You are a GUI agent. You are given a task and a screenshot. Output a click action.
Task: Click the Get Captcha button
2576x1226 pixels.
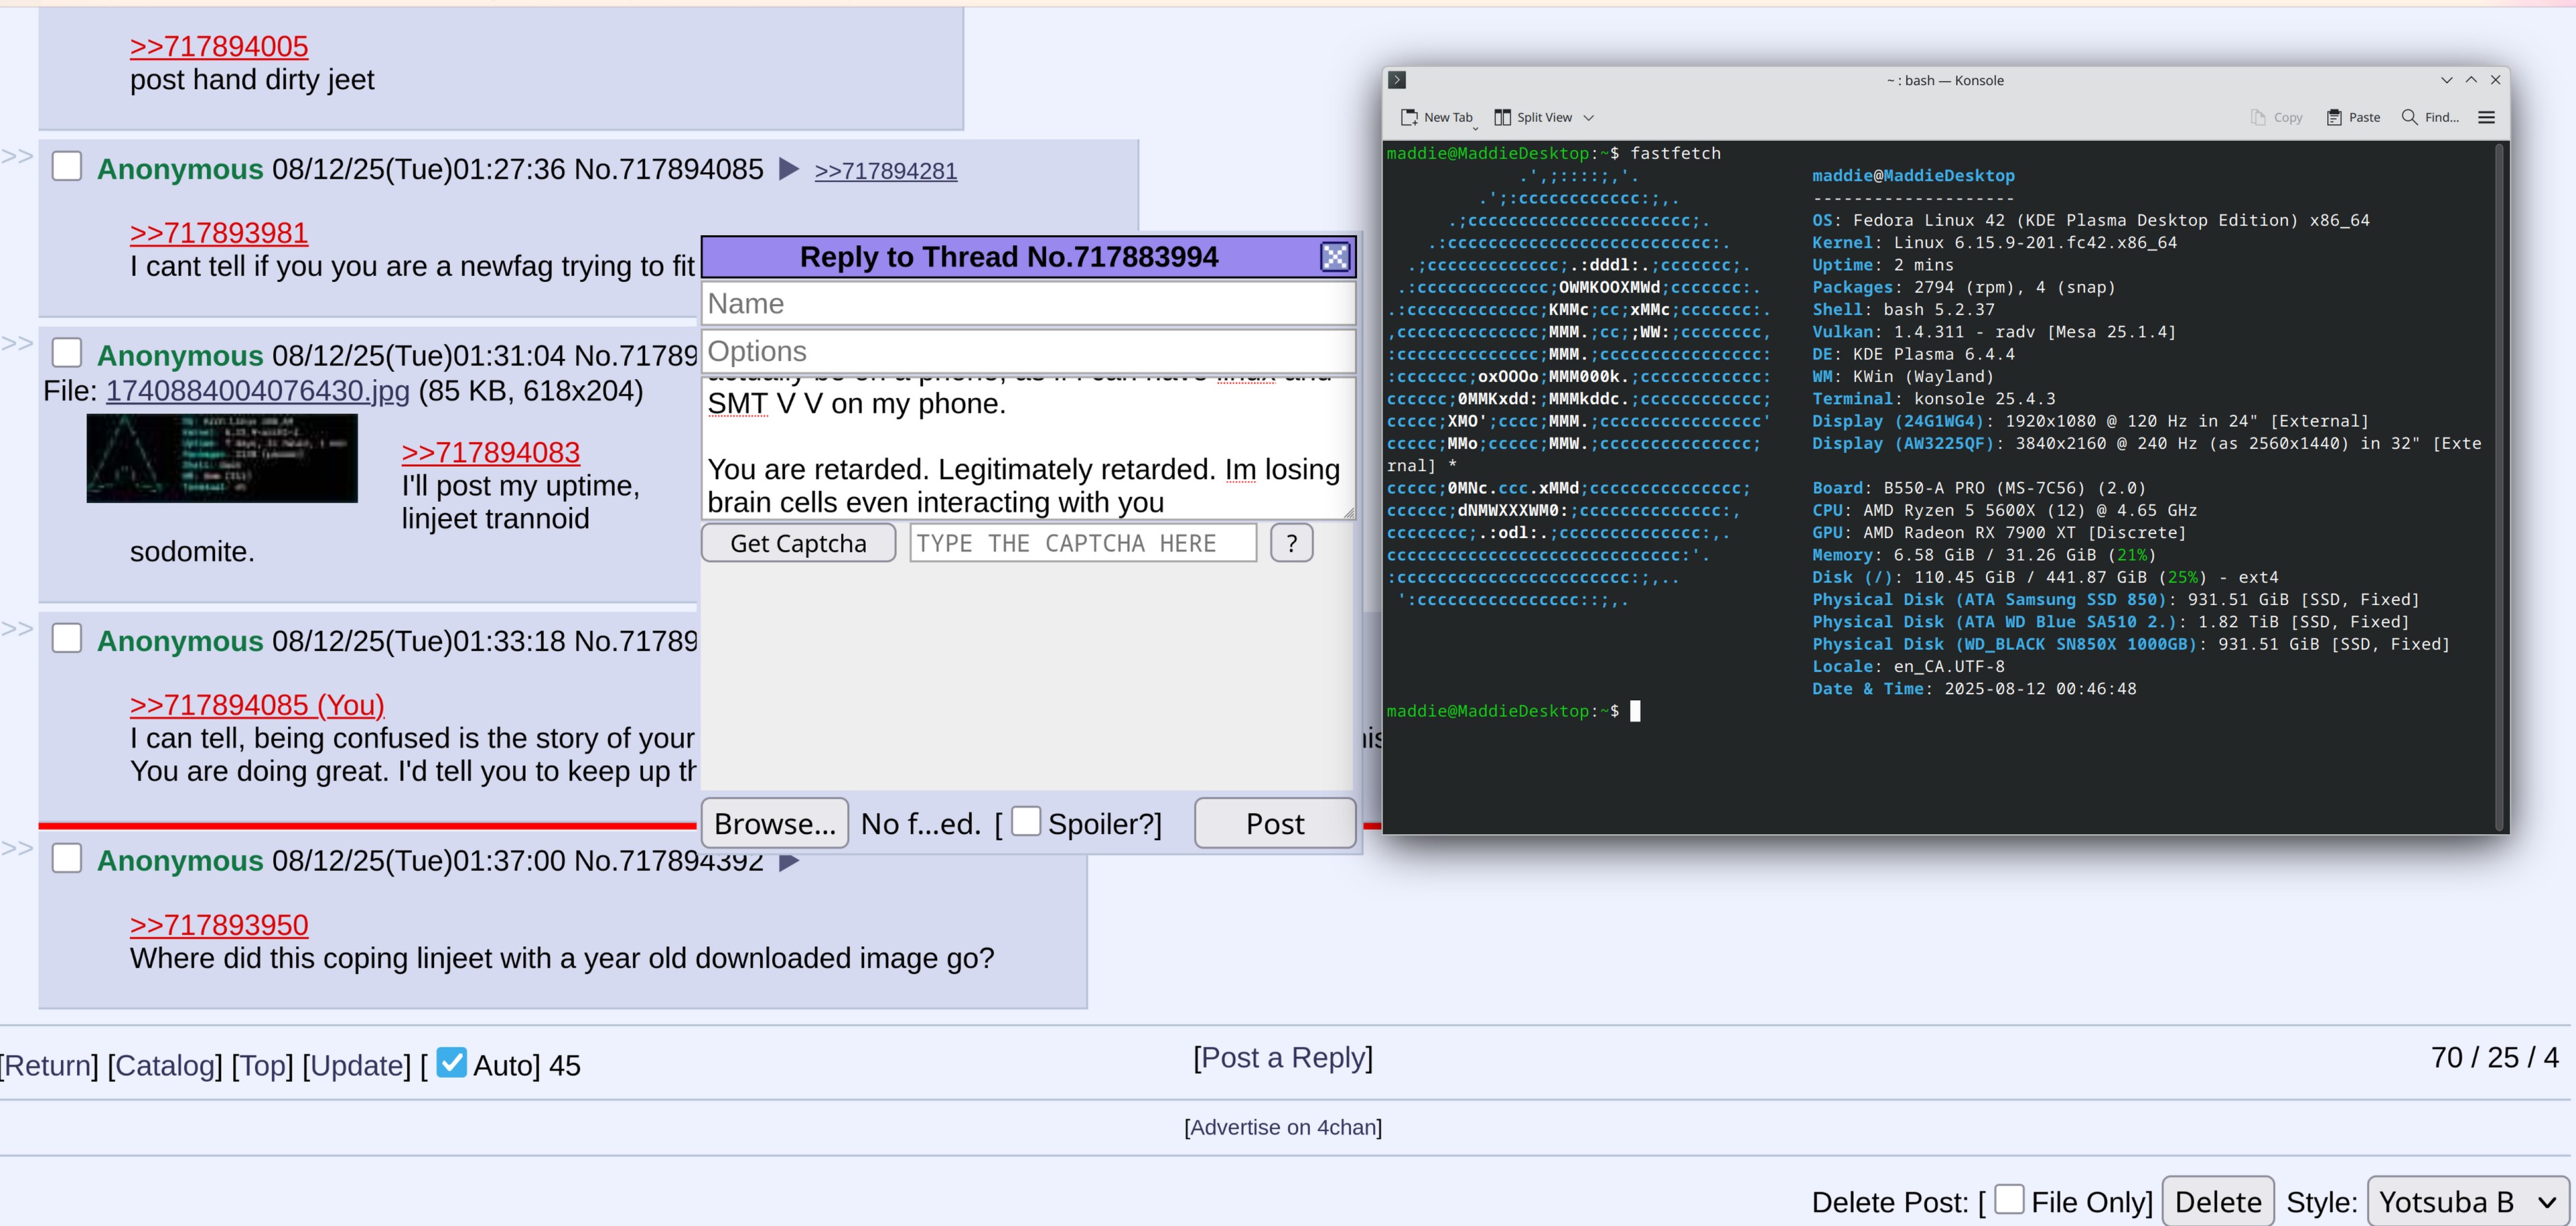coord(798,543)
